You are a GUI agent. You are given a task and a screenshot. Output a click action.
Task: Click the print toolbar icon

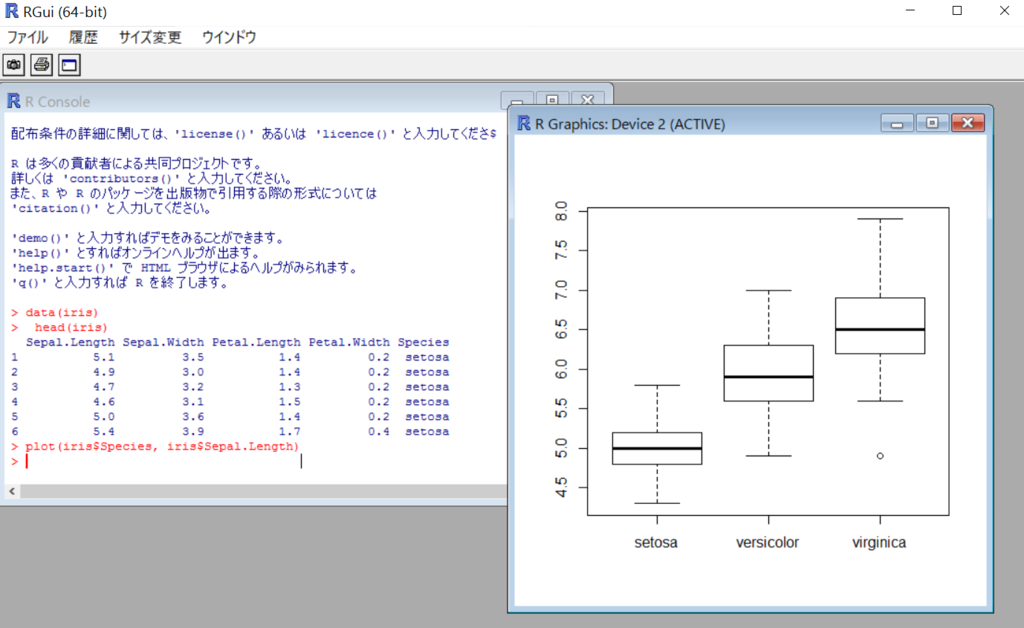[x=42, y=65]
